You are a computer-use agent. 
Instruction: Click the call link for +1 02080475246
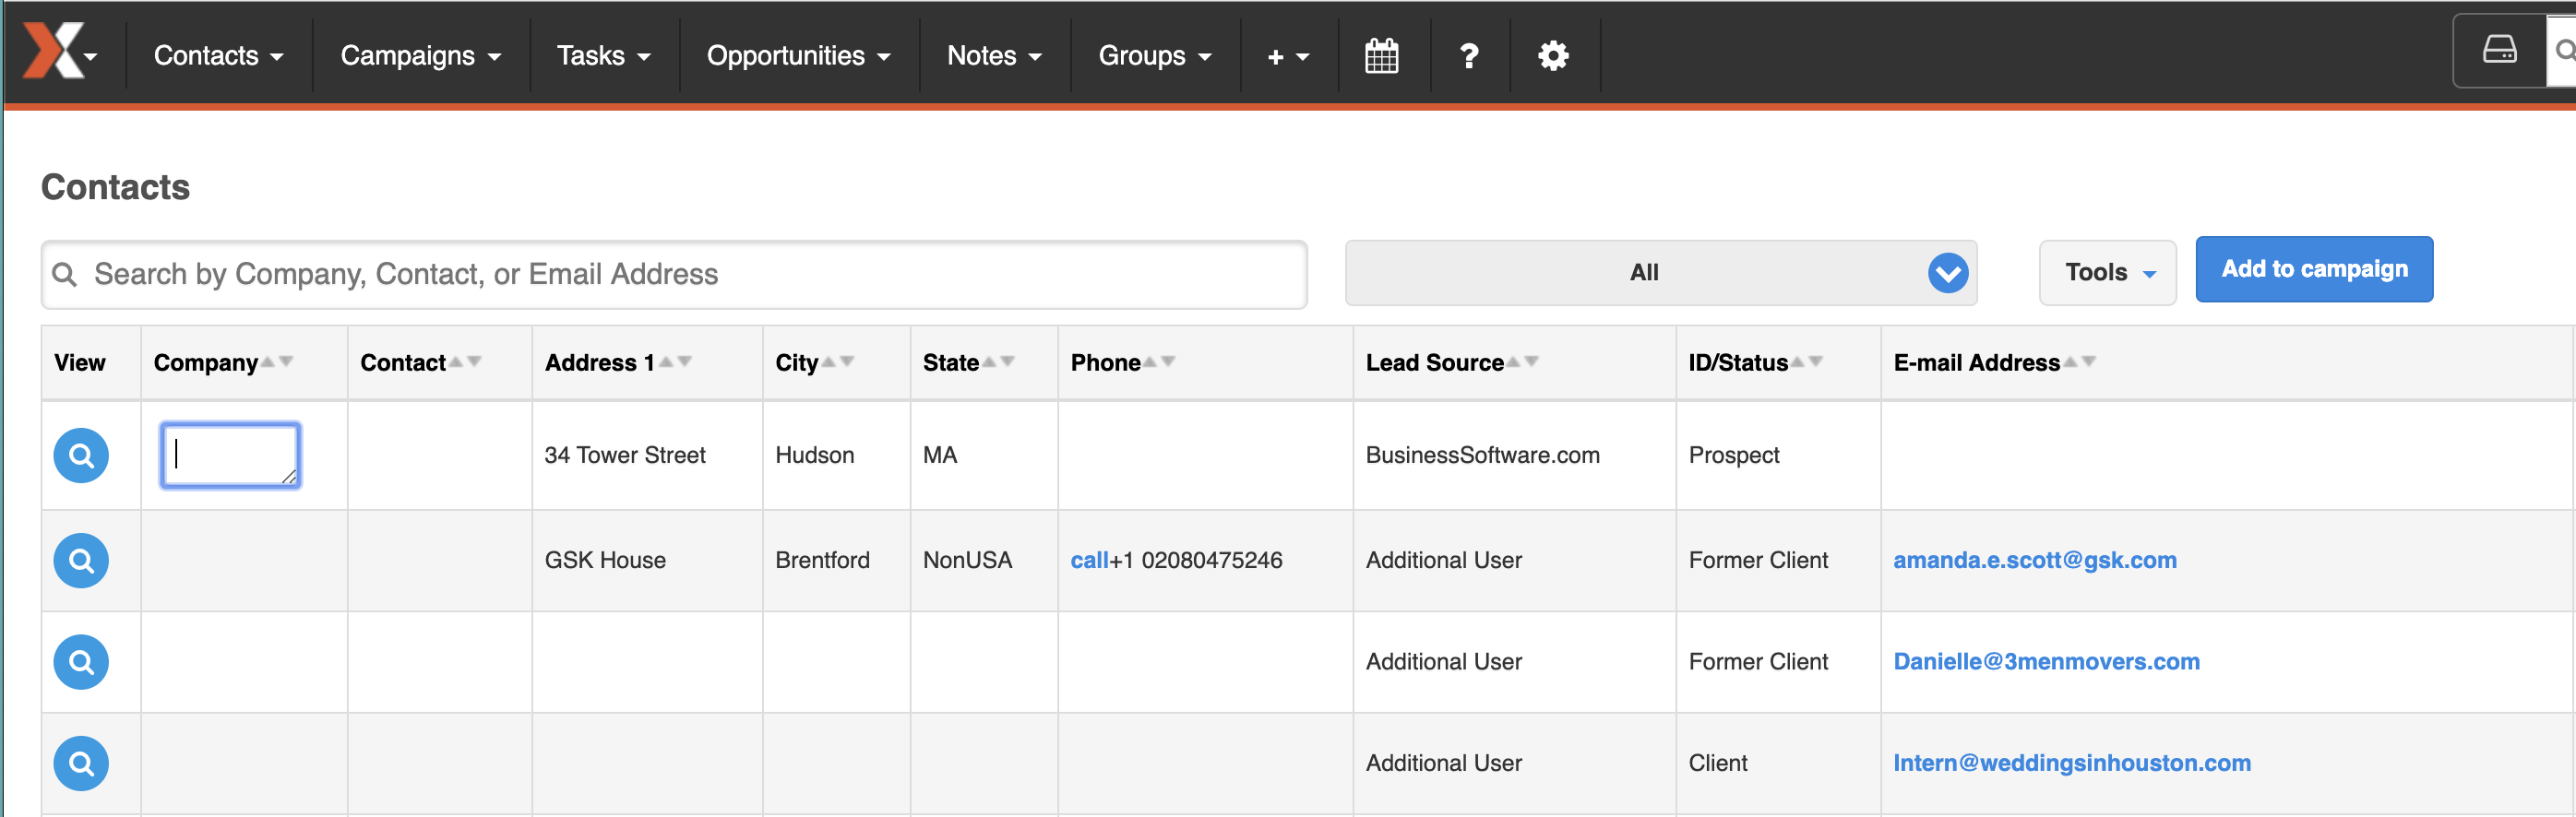(x=1089, y=560)
